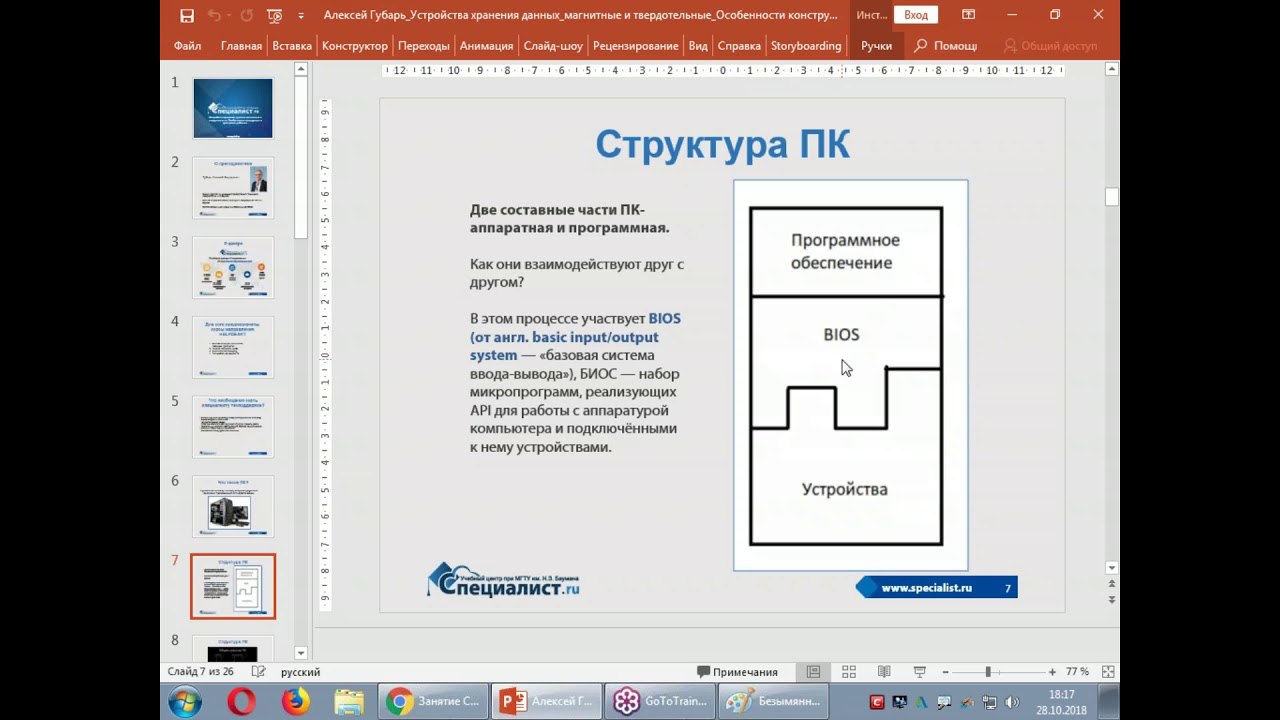The width and height of the screenshot is (1280, 720).
Task: Start slideshow from beginning icon in quick access toolbar
Action: [x=274, y=15]
